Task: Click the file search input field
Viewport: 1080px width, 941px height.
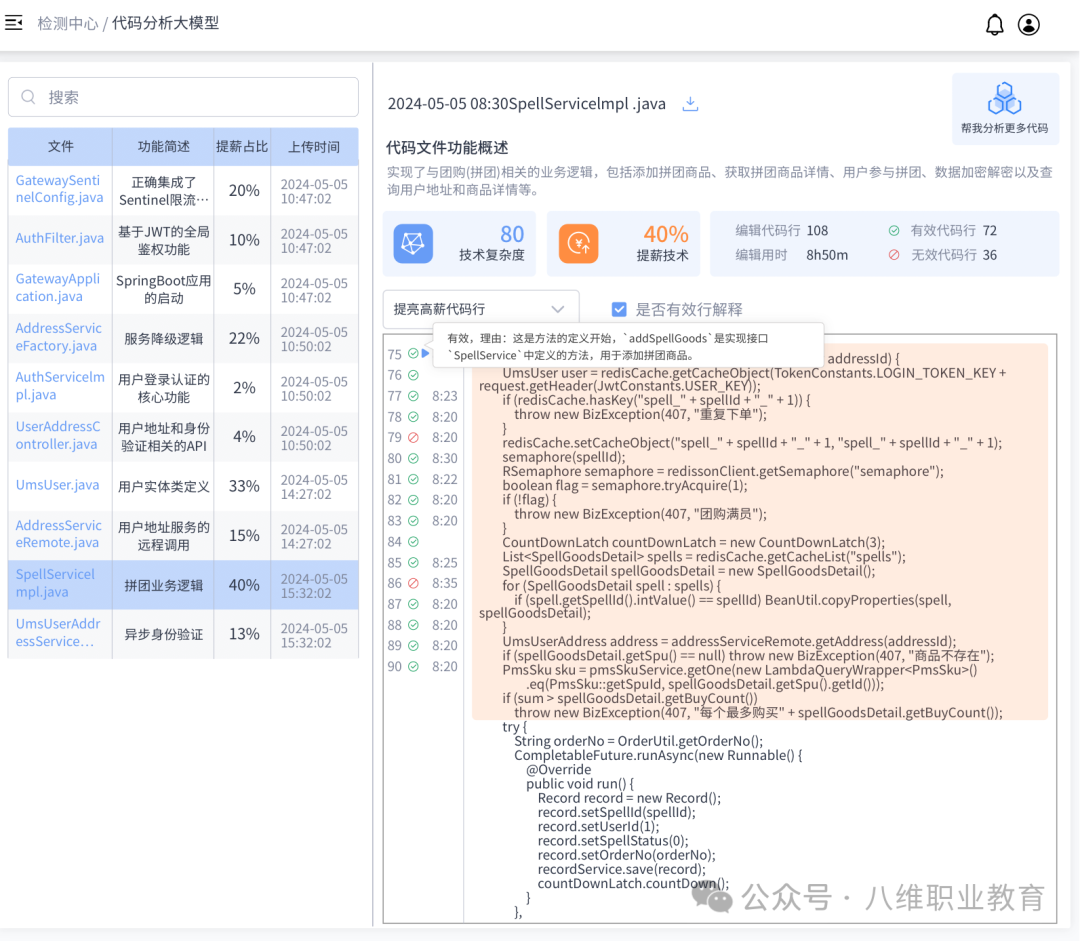Action: [x=183, y=97]
